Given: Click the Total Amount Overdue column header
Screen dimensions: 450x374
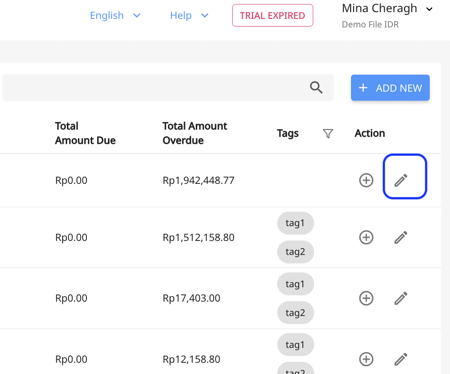Looking at the screenshot, I should [195, 133].
